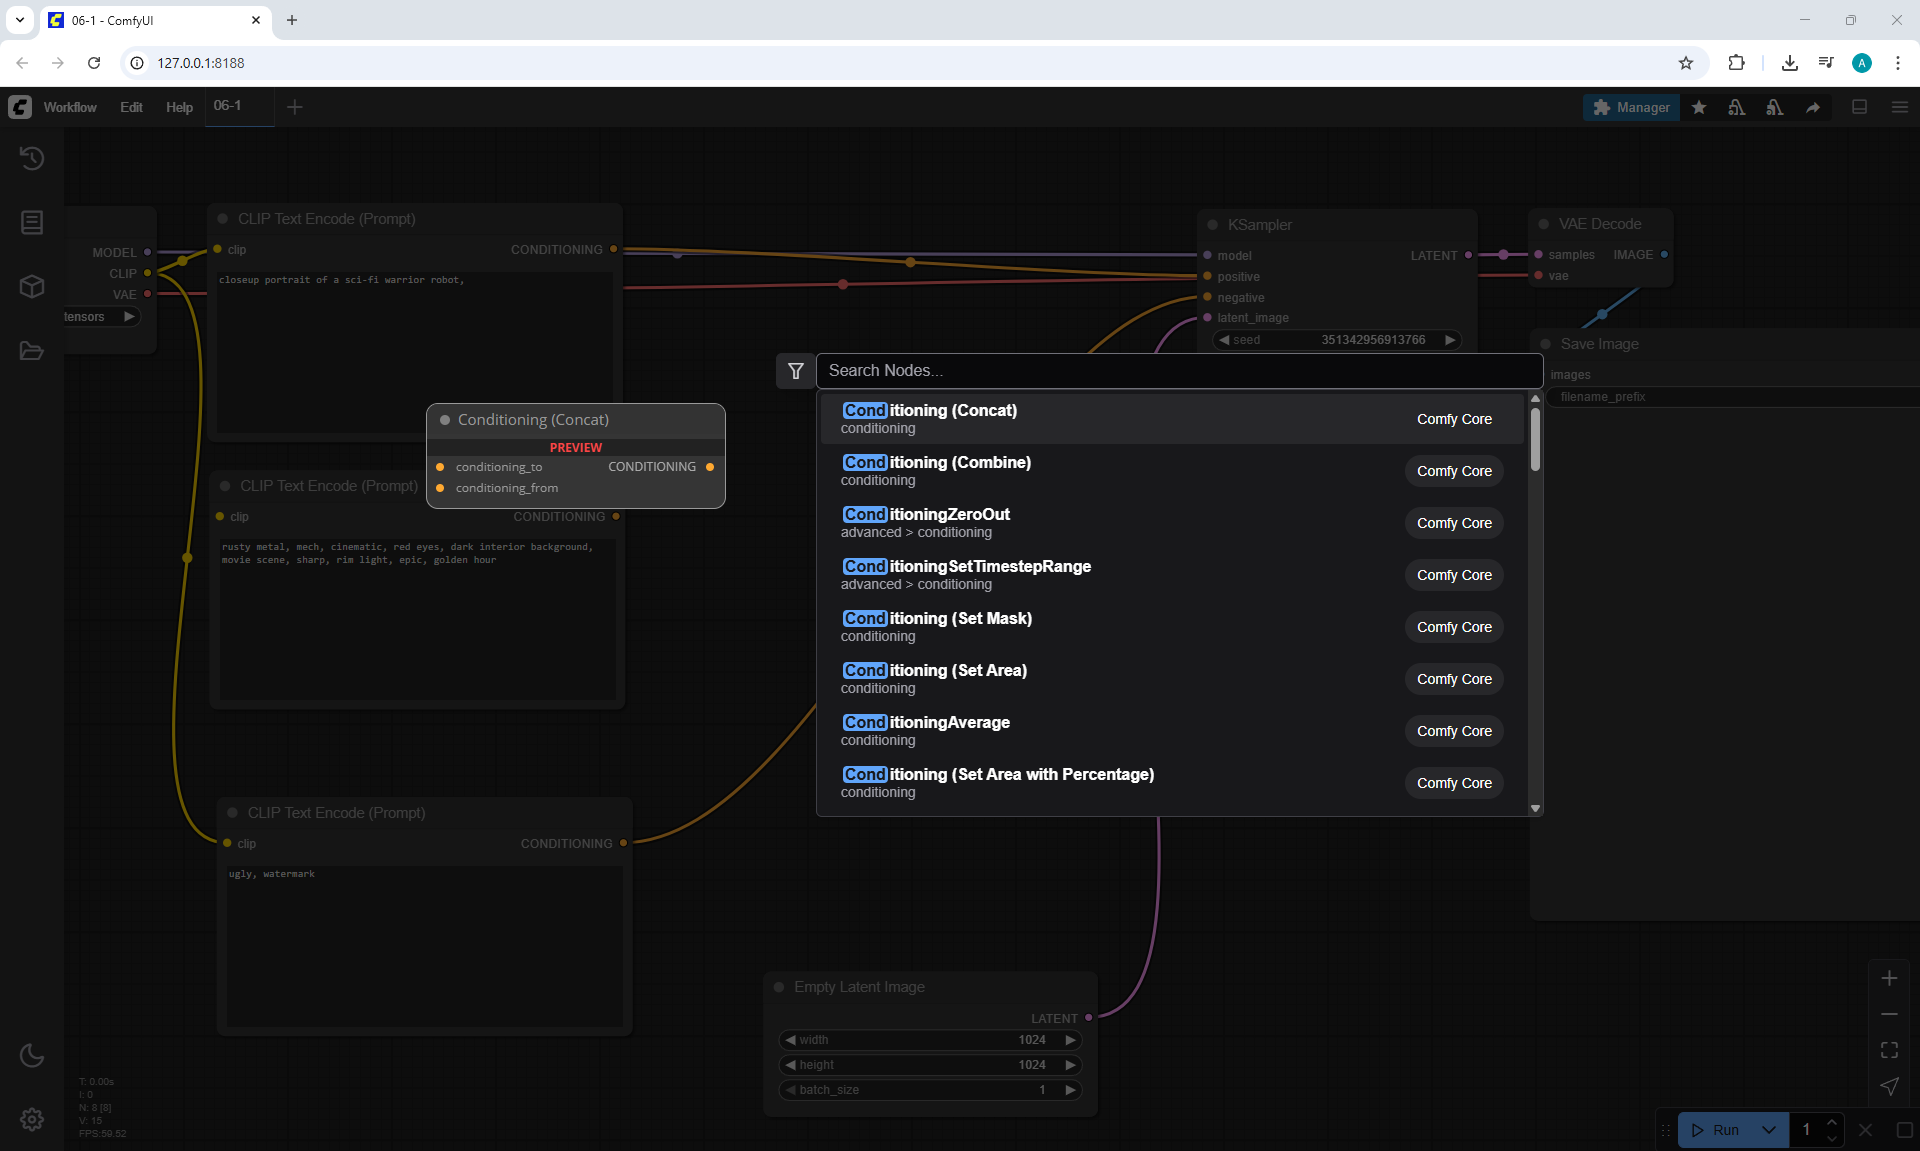Open the Run button dropdown arrow
The height and width of the screenshot is (1151, 1920).
[1769, 1130]
